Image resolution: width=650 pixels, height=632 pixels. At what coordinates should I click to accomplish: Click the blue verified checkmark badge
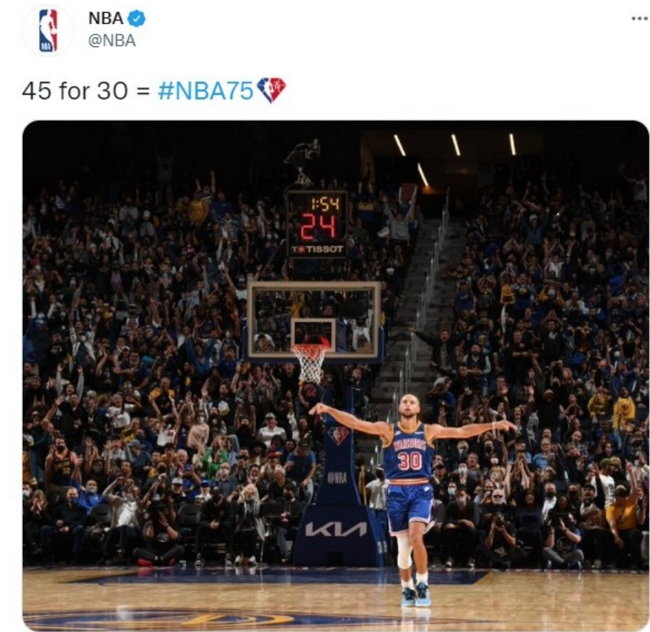[137, 19]
